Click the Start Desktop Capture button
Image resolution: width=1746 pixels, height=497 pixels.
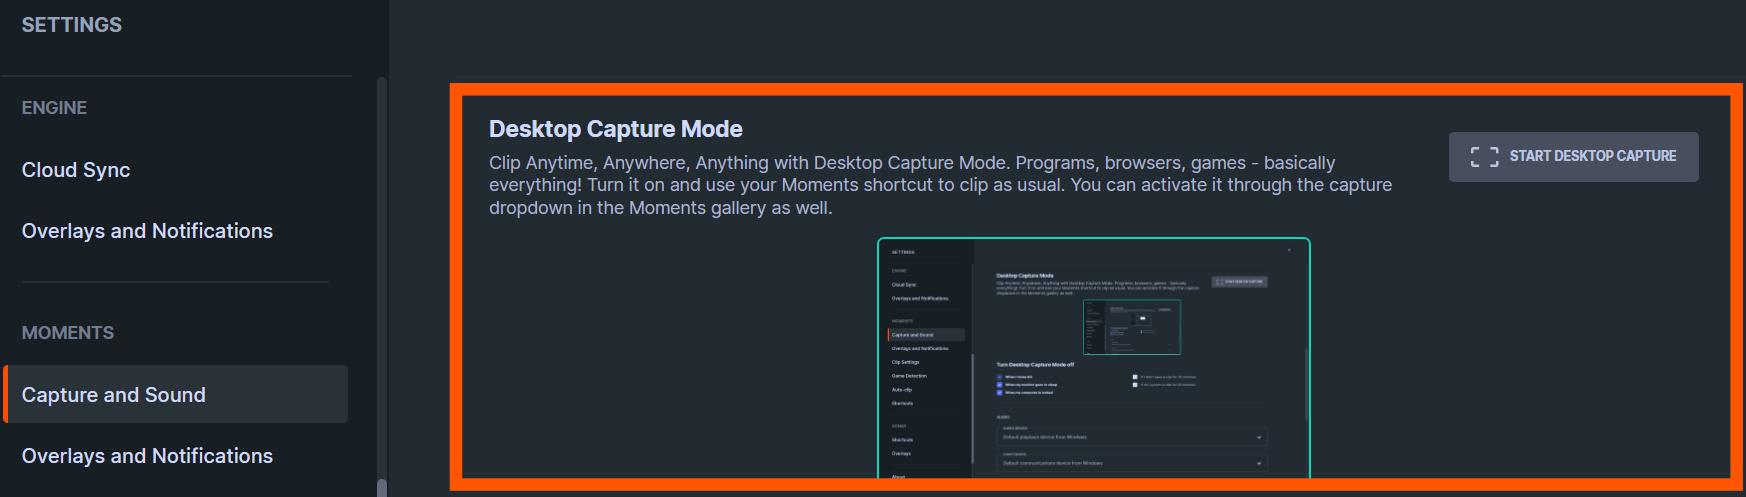(1573, 157)
